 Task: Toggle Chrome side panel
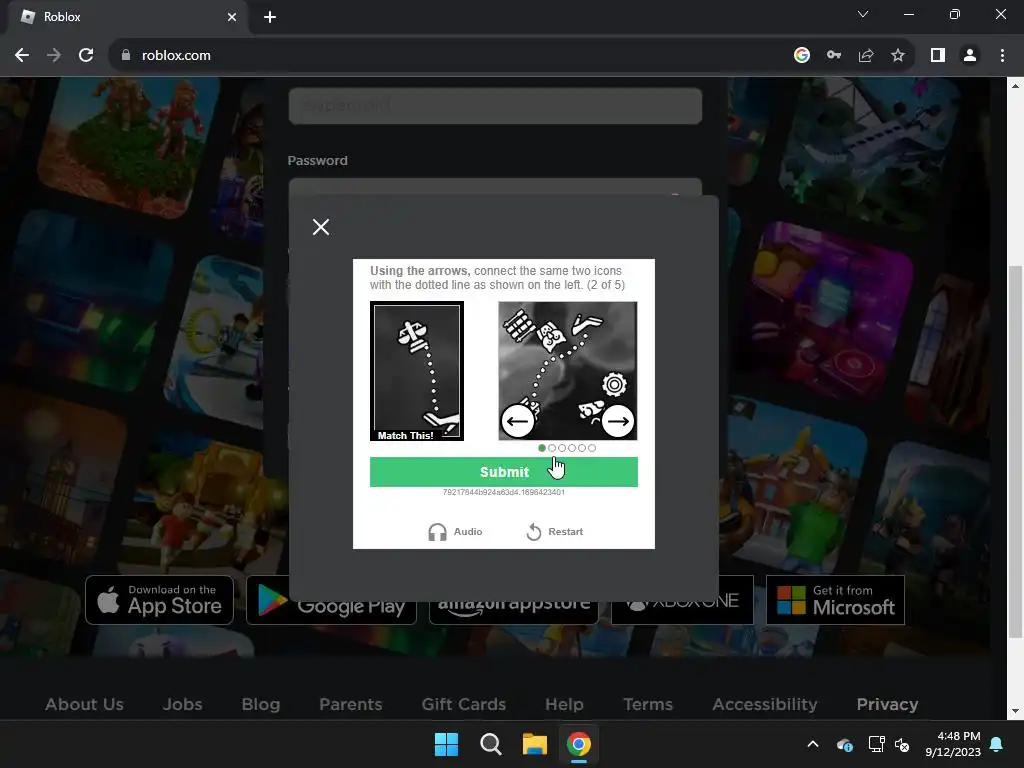[938, 56]
